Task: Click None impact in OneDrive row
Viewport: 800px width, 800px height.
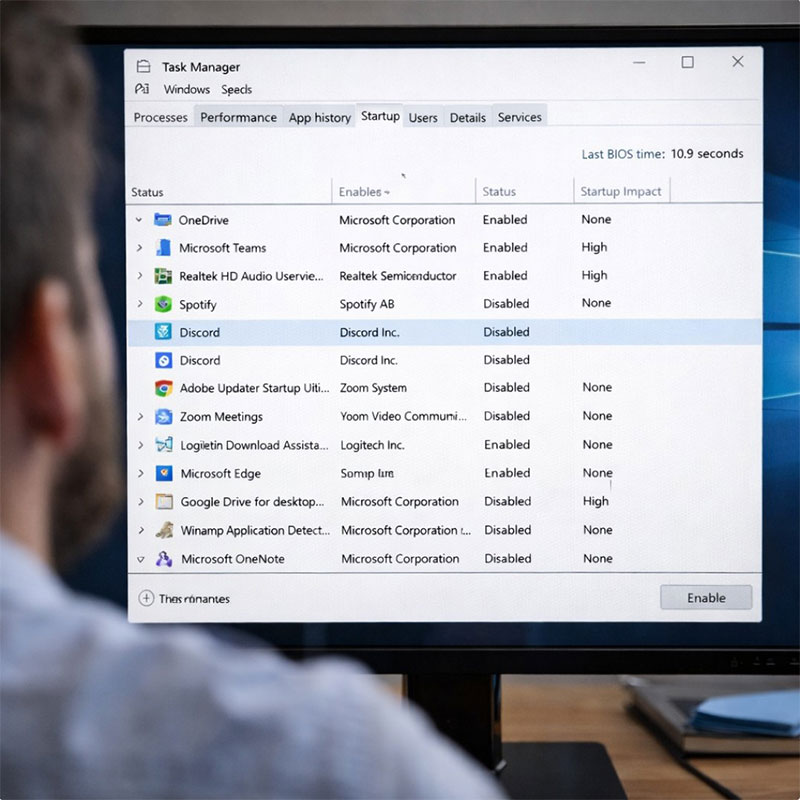Action: pos(596,219)
